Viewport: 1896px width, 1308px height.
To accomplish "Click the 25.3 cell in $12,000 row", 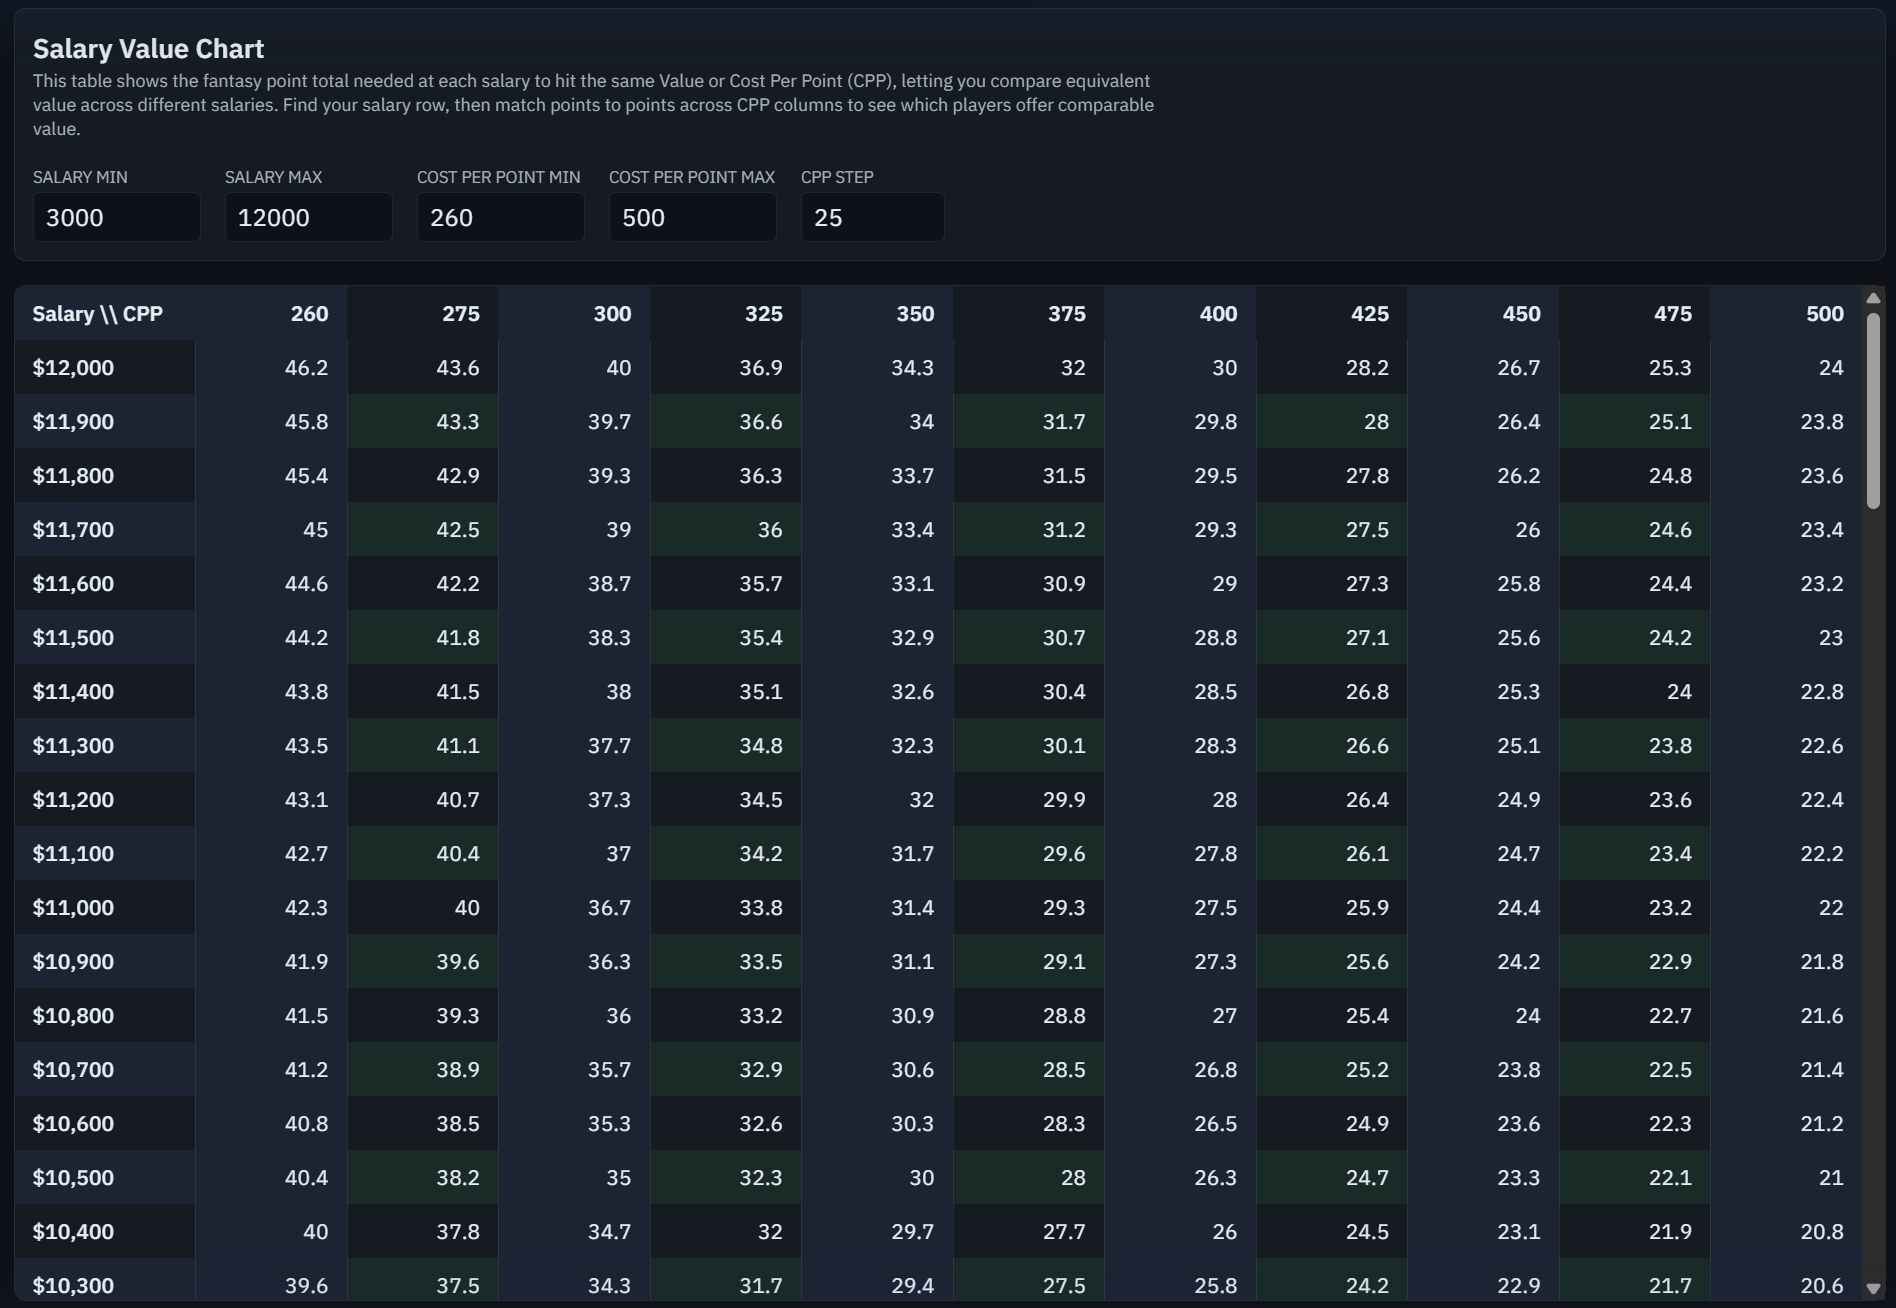I will [x=1635, y=367].
